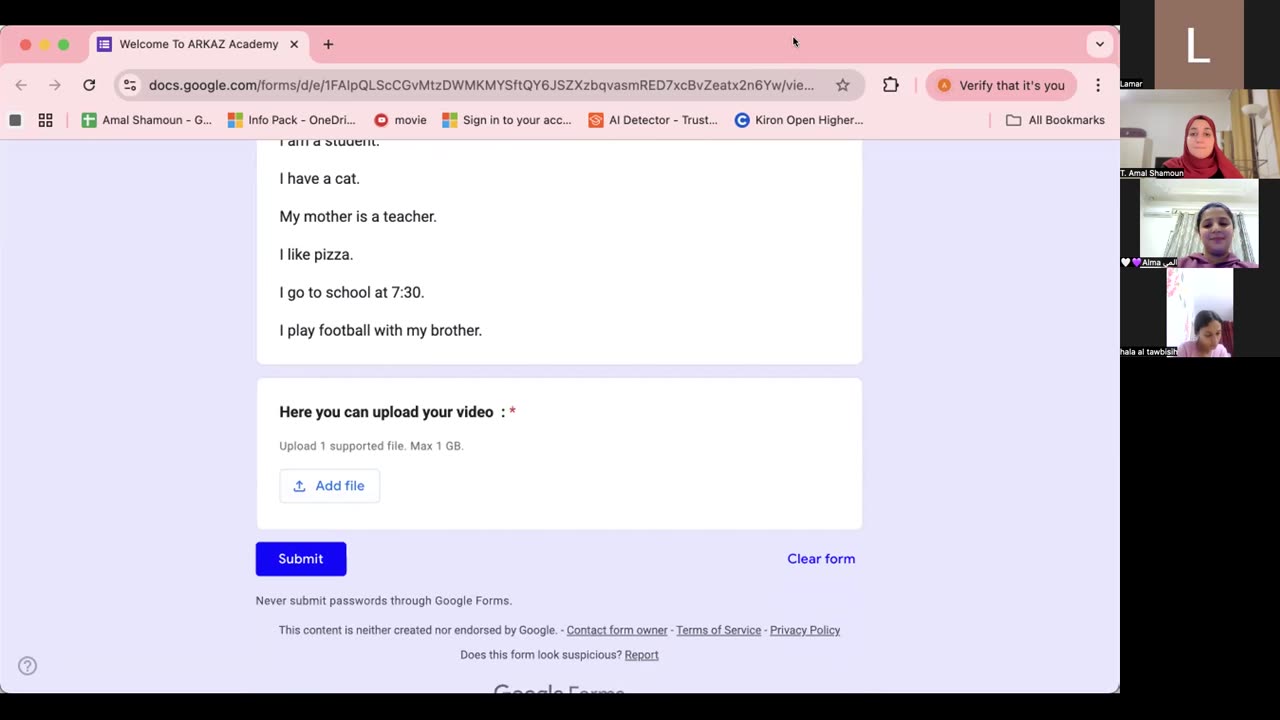Submit the form
This screenshot has width=1280, height=720.
pyautogui.click(x=301, y=559)
